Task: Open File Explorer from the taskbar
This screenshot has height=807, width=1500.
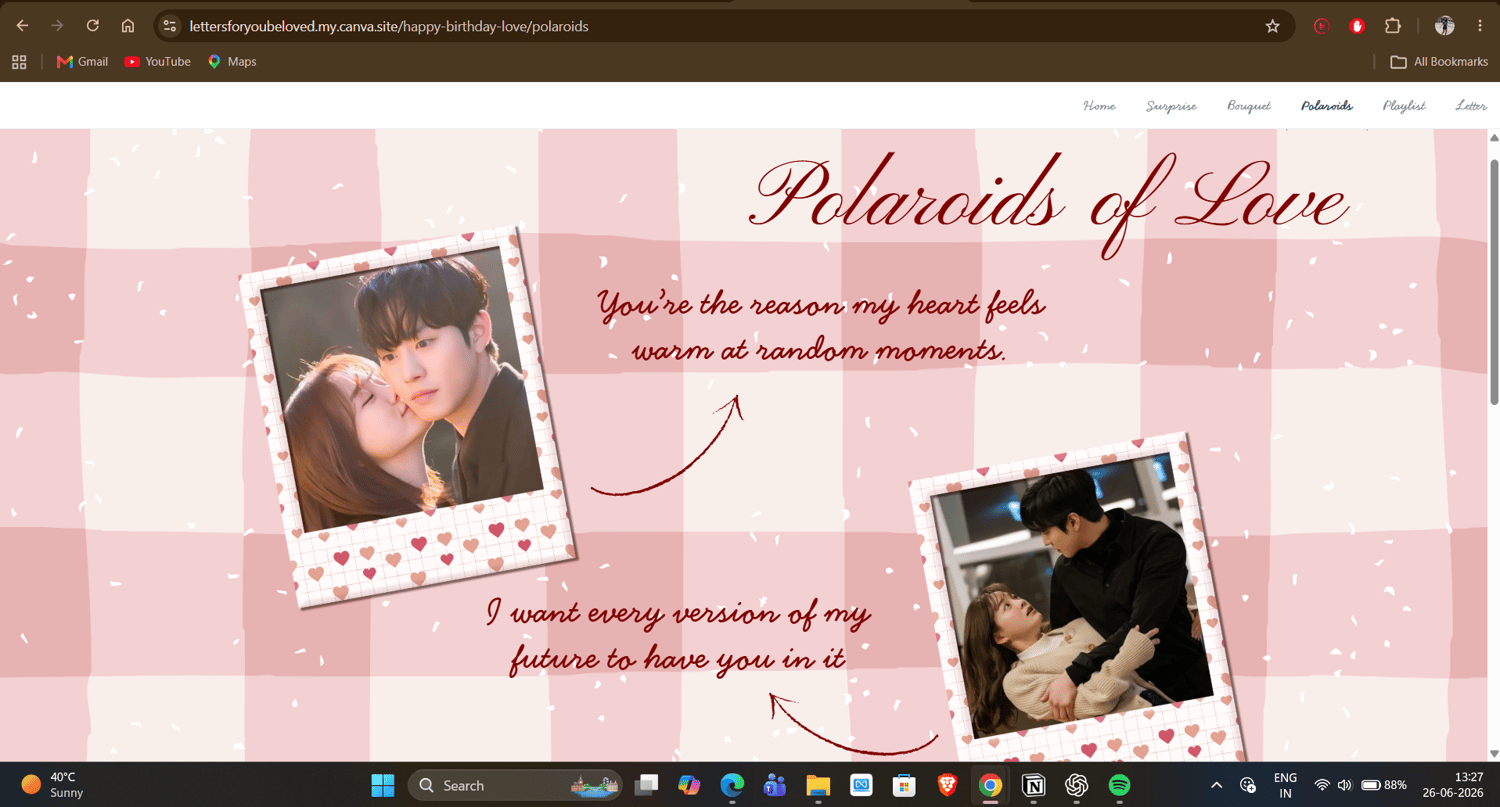Action: (818, 785)
